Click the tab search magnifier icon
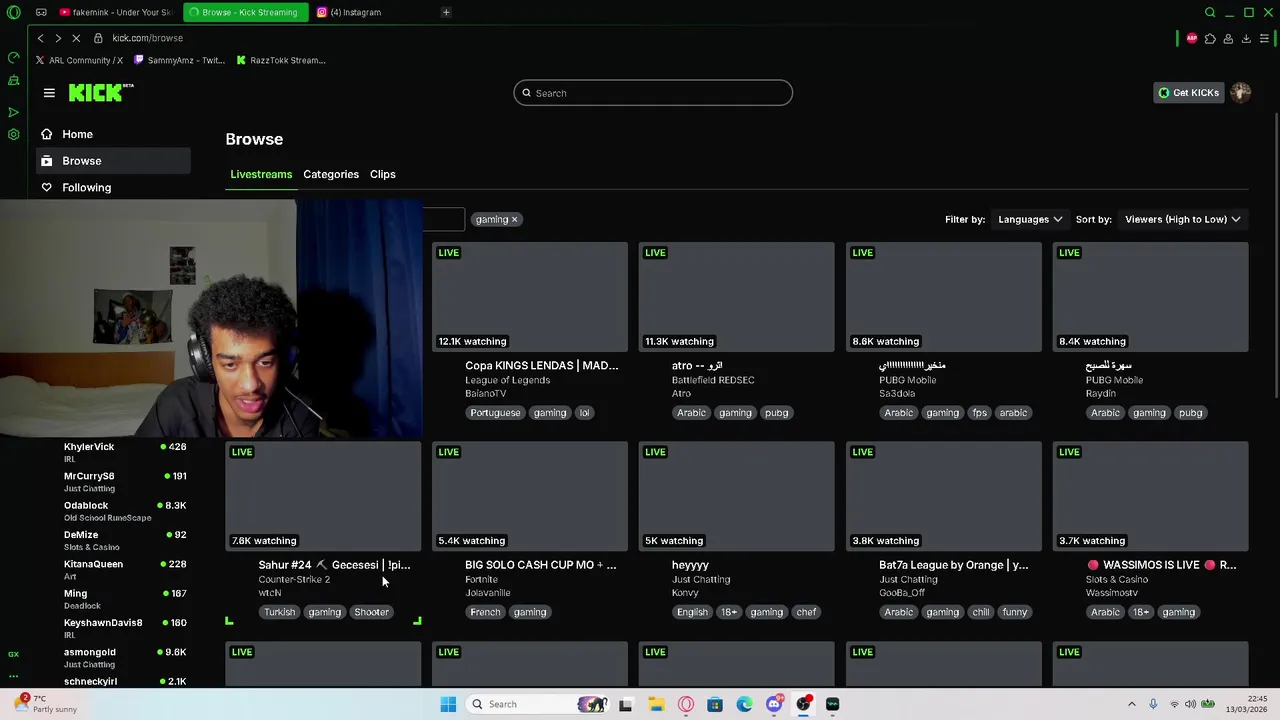 [x=1210, y=12]
